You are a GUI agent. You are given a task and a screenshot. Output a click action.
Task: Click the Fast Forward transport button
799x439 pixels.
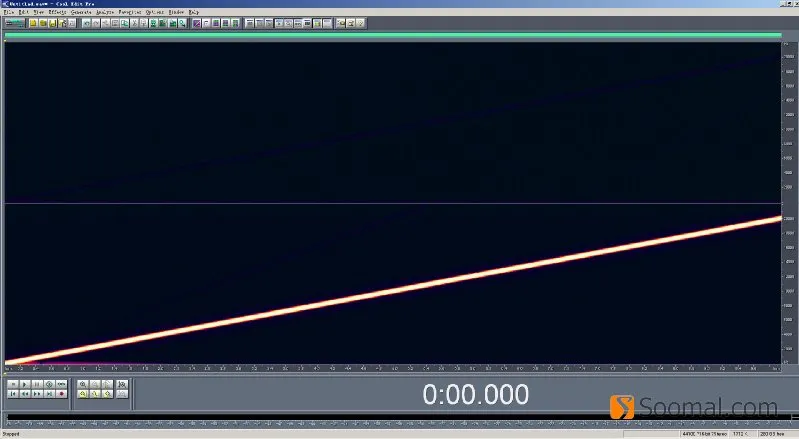pyautogui.click(x=37, y=394)
